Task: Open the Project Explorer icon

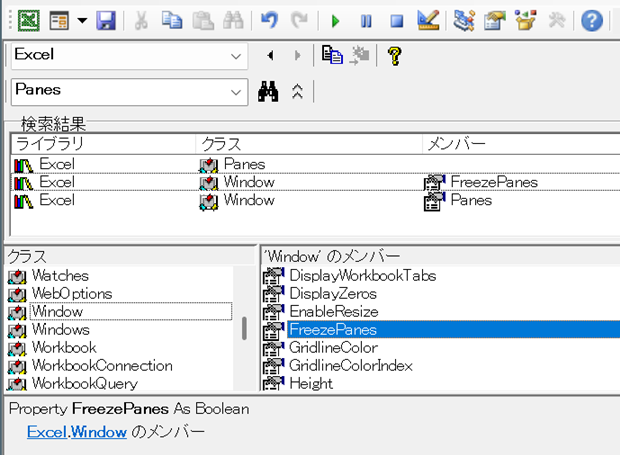Action: pos(463,19)
